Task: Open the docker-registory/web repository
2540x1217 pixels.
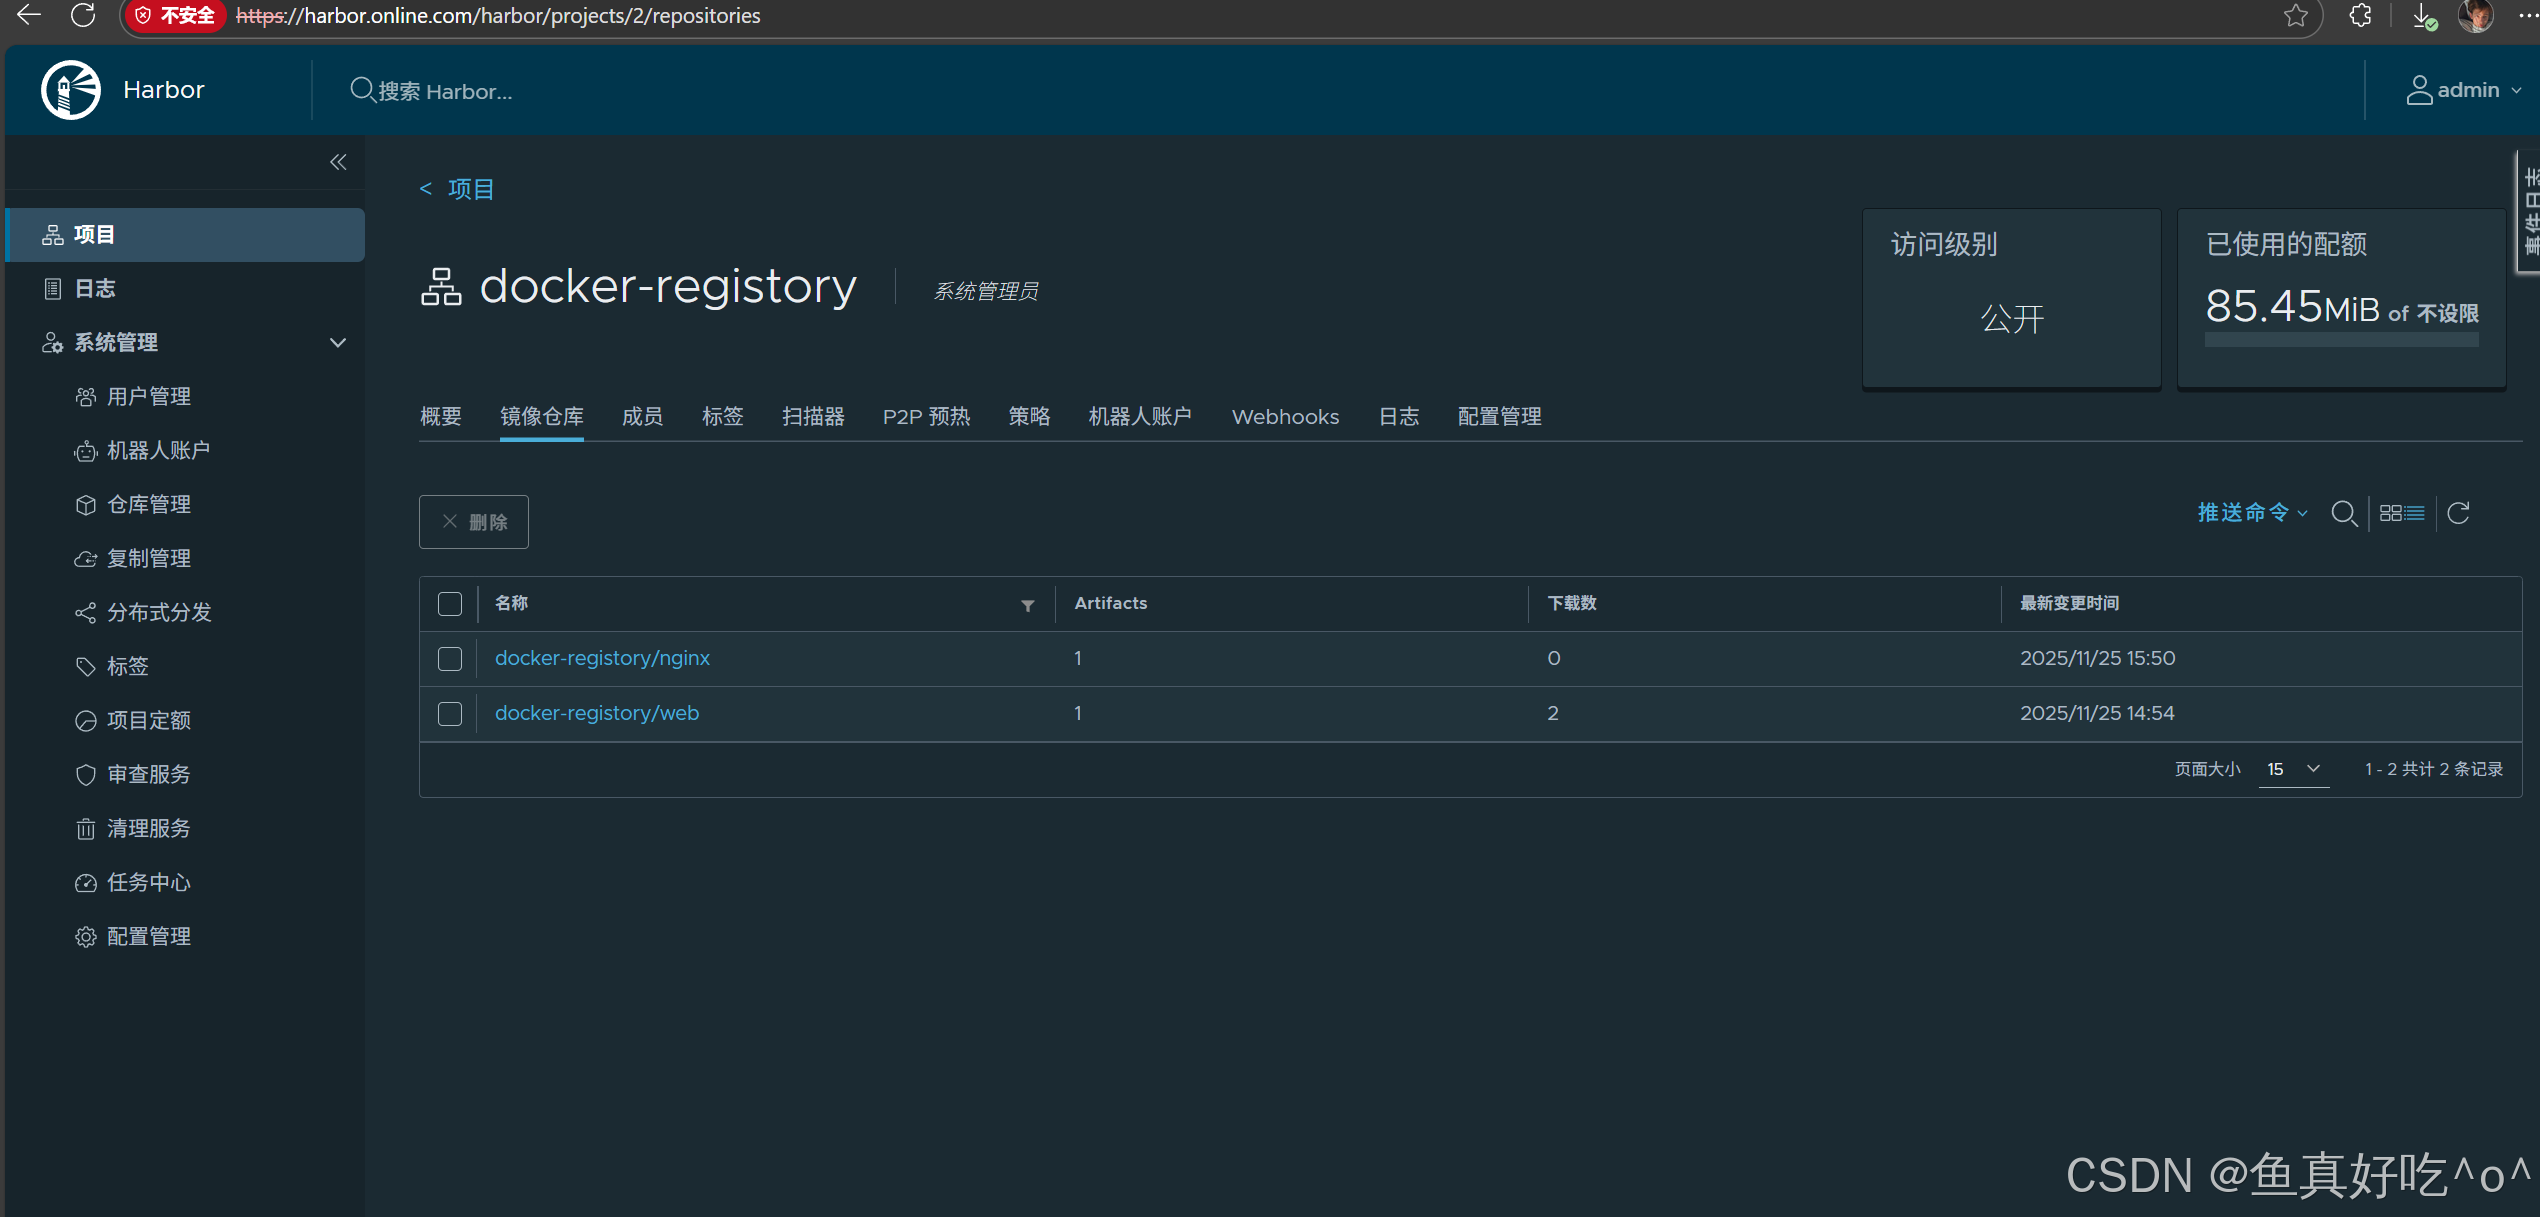Action: pyautogui.click(x=597, y=713)
